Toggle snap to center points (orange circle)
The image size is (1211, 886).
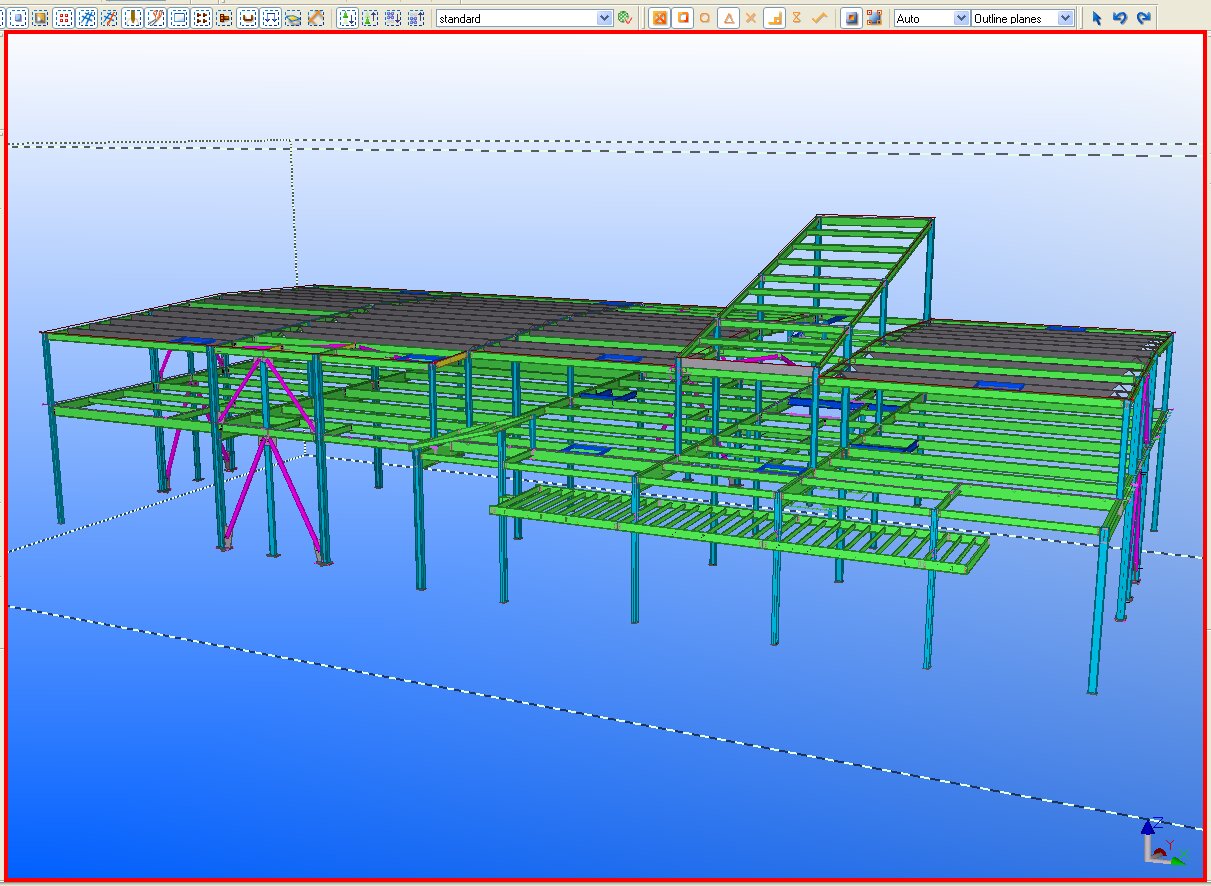[706, 18]
